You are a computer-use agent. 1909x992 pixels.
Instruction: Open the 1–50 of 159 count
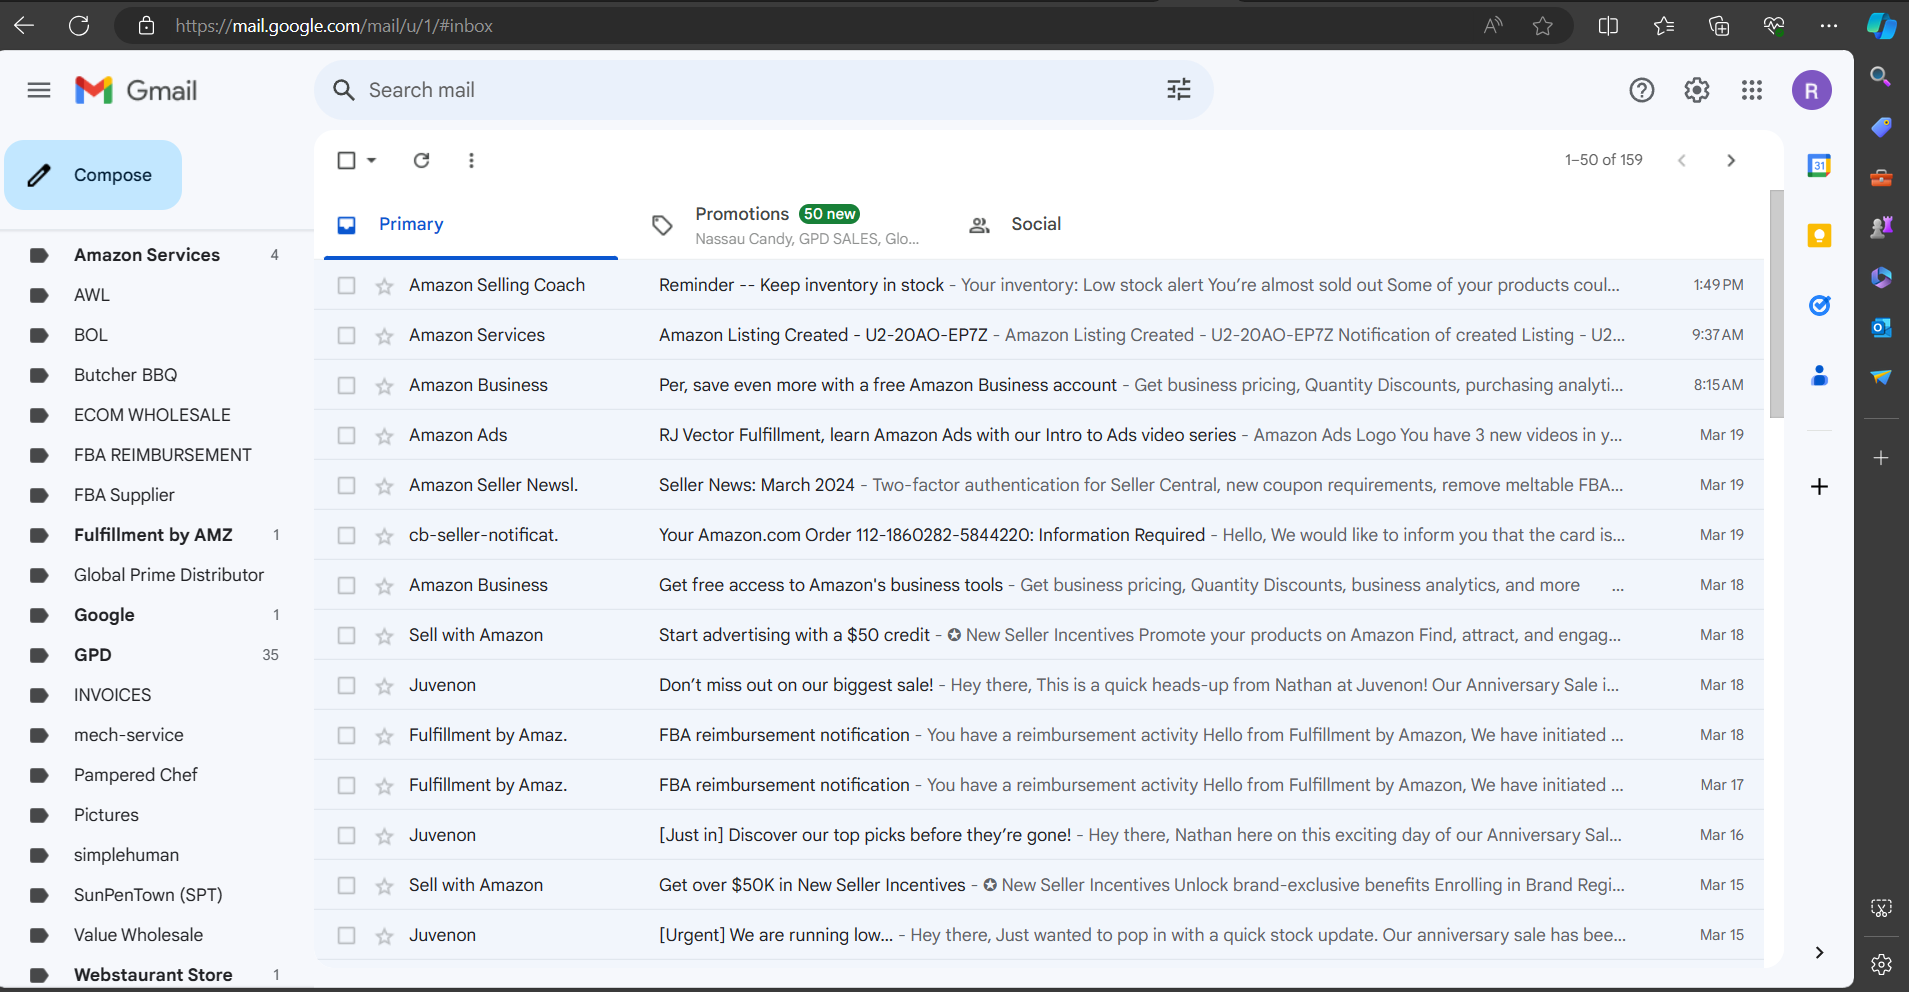point(1603,160)
